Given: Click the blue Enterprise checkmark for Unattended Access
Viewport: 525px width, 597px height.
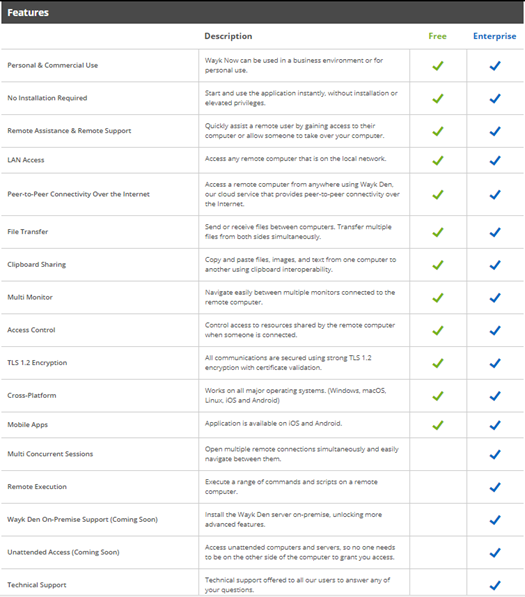Looking at the screenshot, I should click(x=495, y=552).
